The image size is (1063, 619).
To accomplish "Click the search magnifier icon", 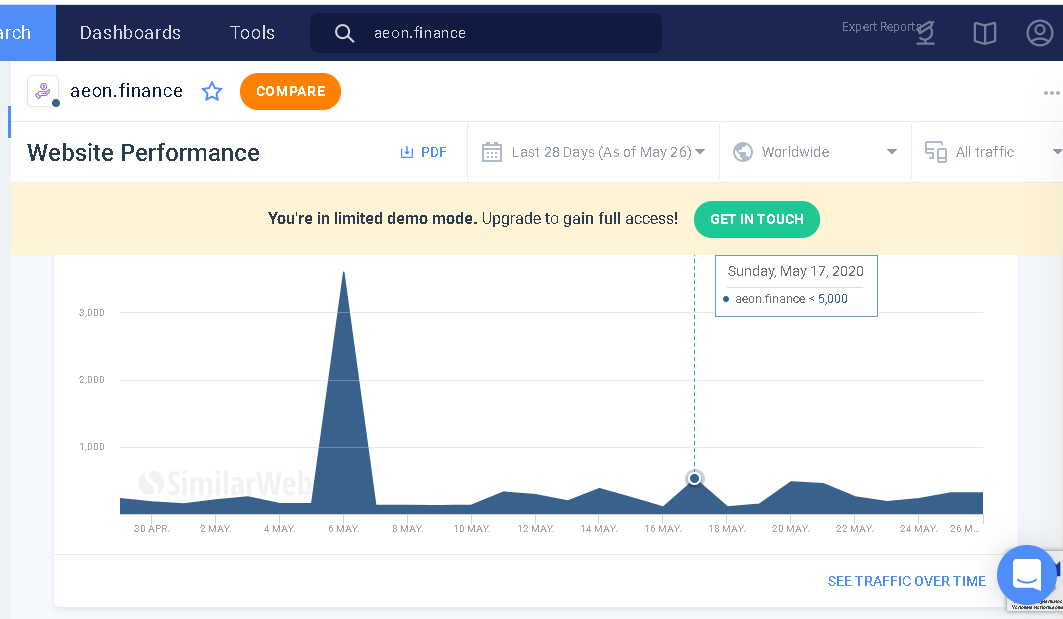I will pos(344,33).
